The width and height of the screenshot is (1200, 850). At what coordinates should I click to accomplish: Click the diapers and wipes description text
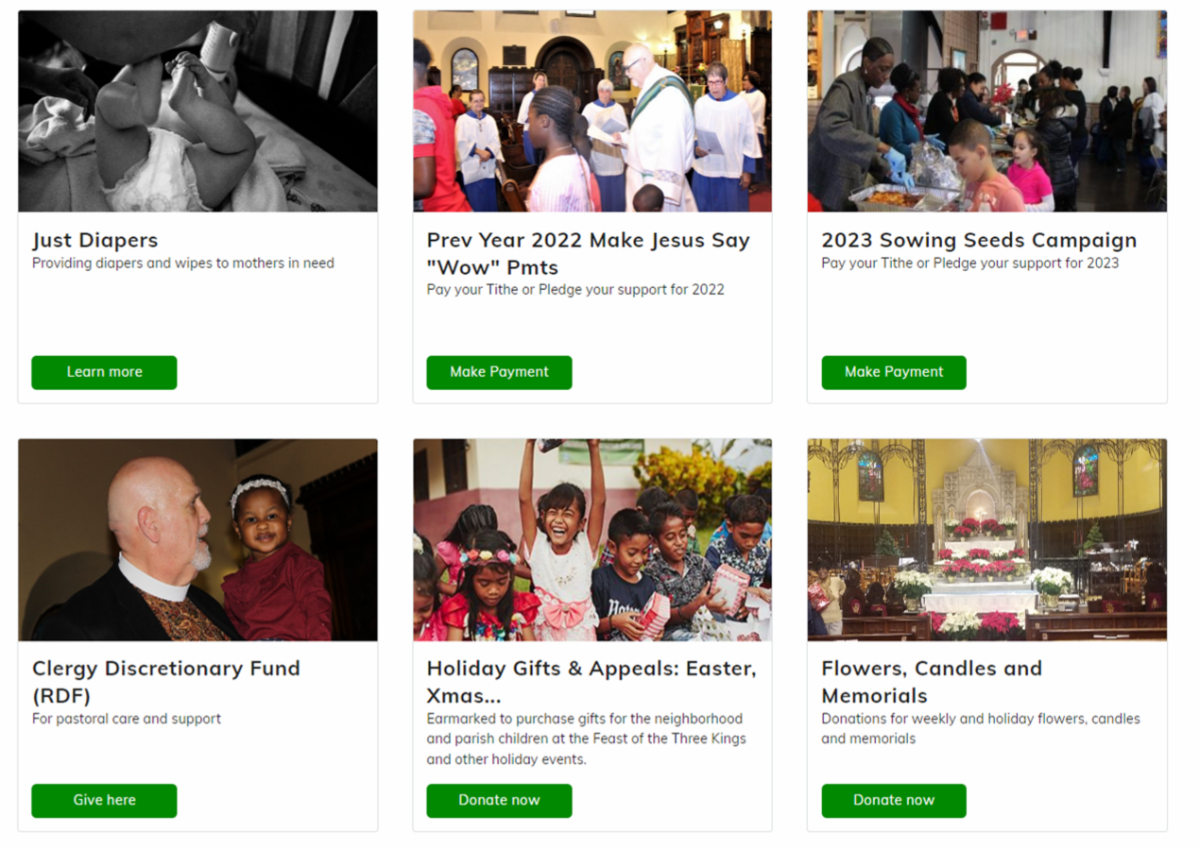pyautogui.click(x=183, y=263)
